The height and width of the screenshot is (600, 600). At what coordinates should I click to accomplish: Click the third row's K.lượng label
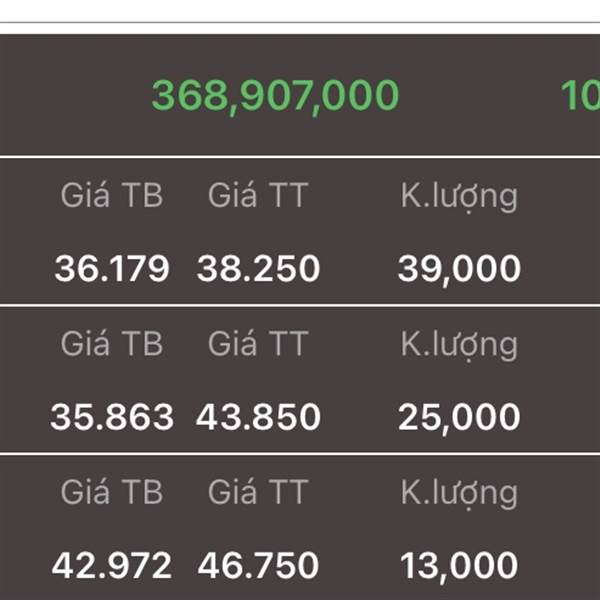tap(459, 495)
